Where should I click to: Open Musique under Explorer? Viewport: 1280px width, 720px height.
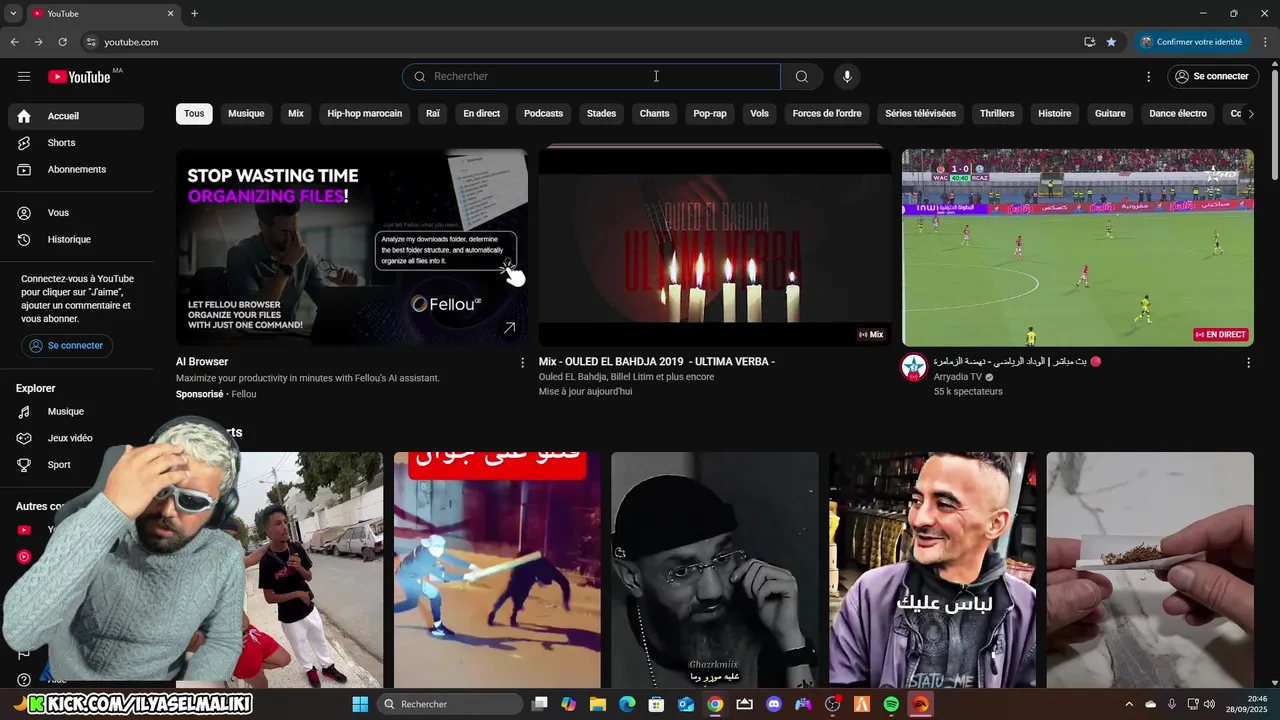[x=76, y=411]
